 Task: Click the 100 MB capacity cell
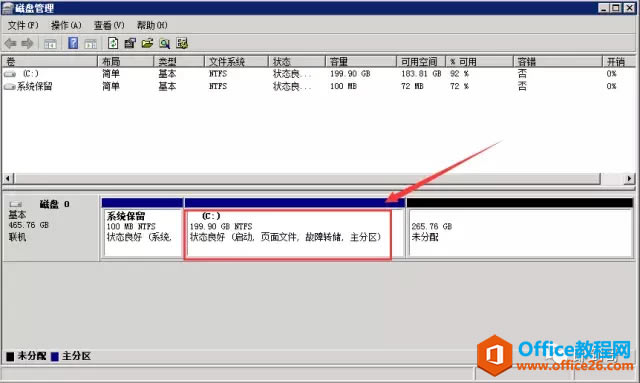343,87
